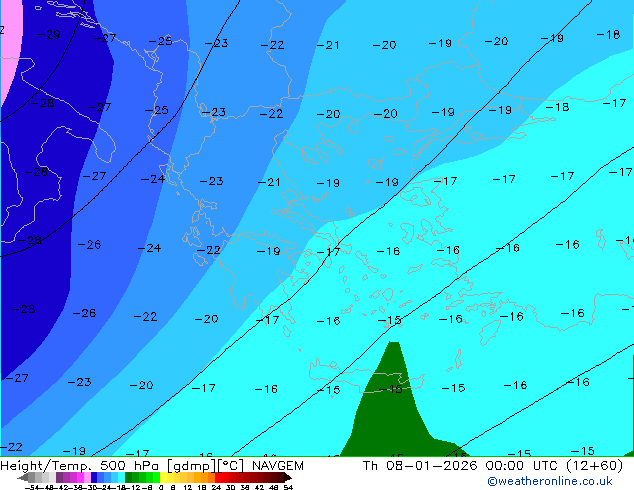Click the cyan legend color swatch
The width and height of the screenshot is (634, 490).
click(x=122, y=477)
